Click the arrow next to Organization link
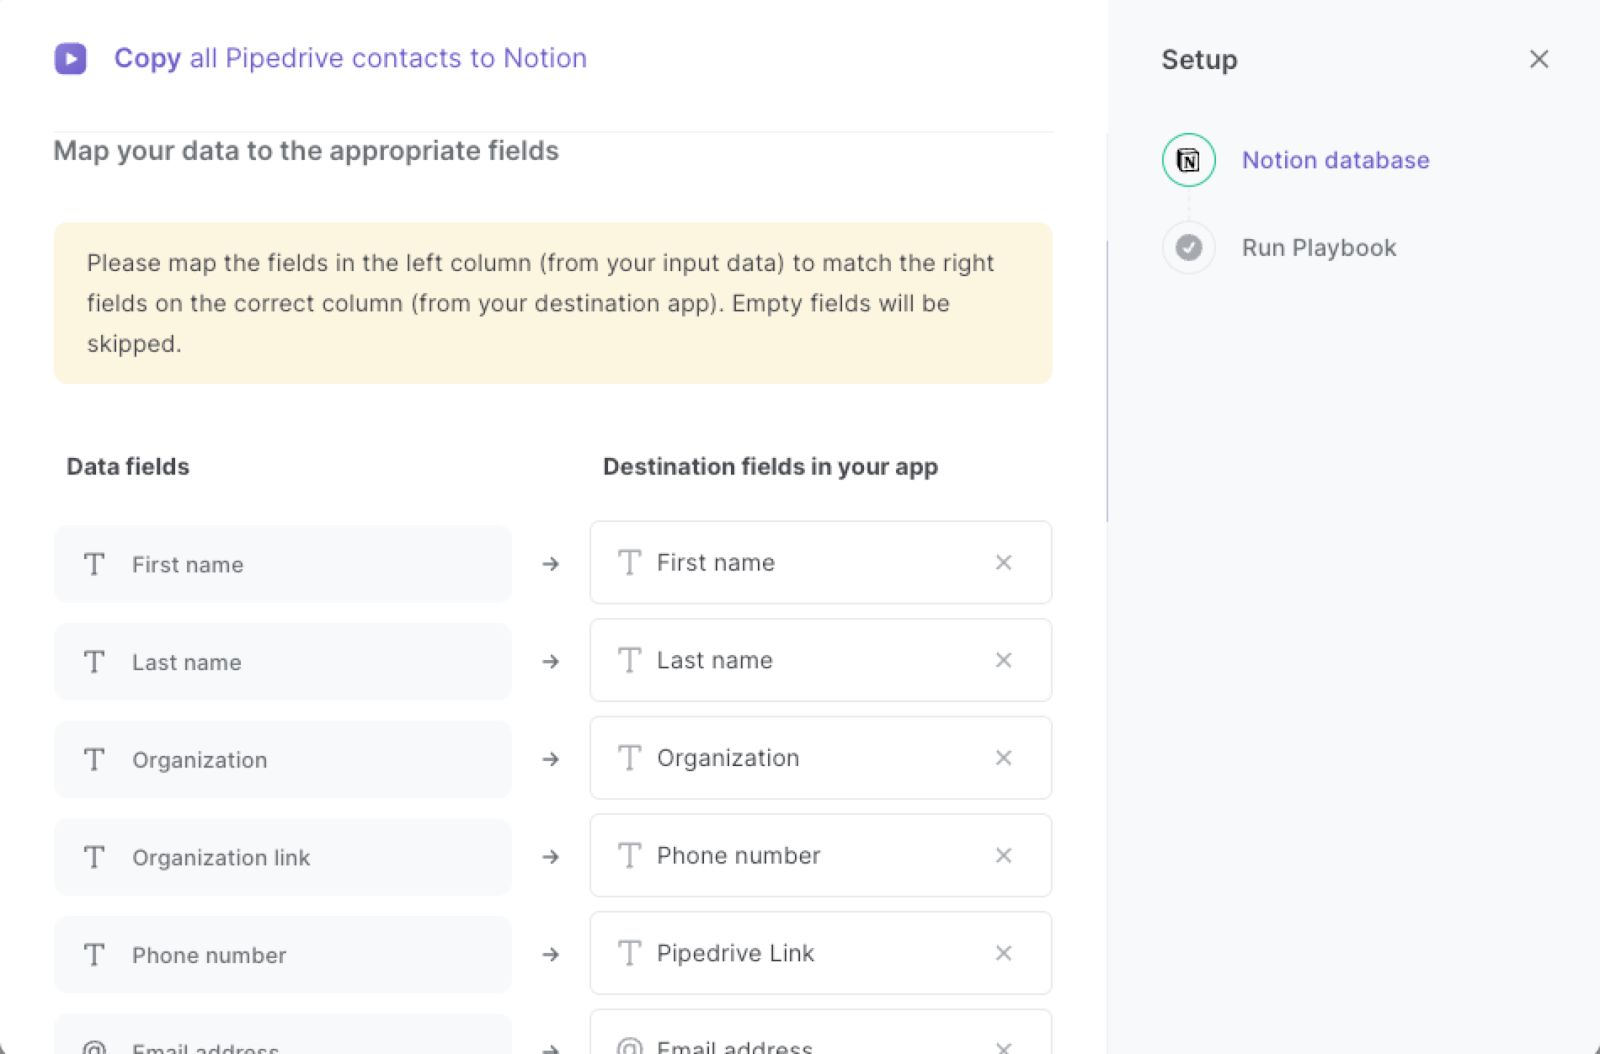Viewport: 1600px width, 1054px height. click(551, 857)
